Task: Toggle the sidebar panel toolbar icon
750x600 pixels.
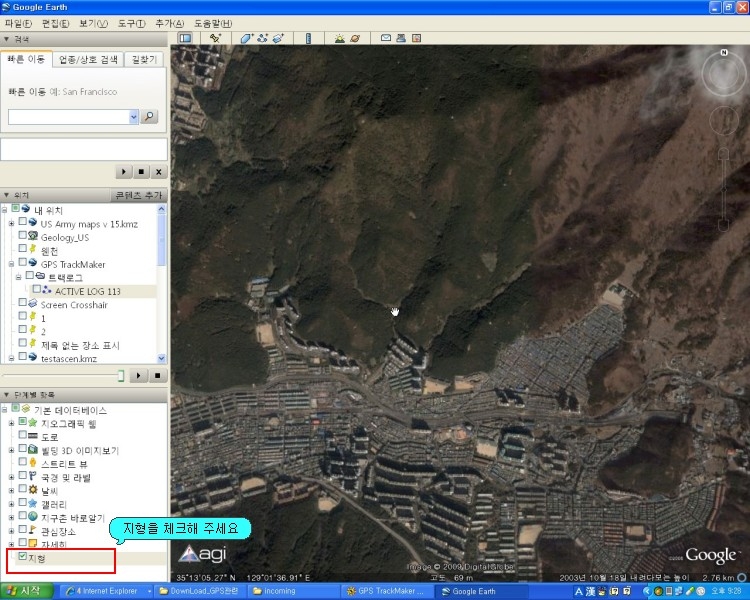Action: click(x=185, y=38)
